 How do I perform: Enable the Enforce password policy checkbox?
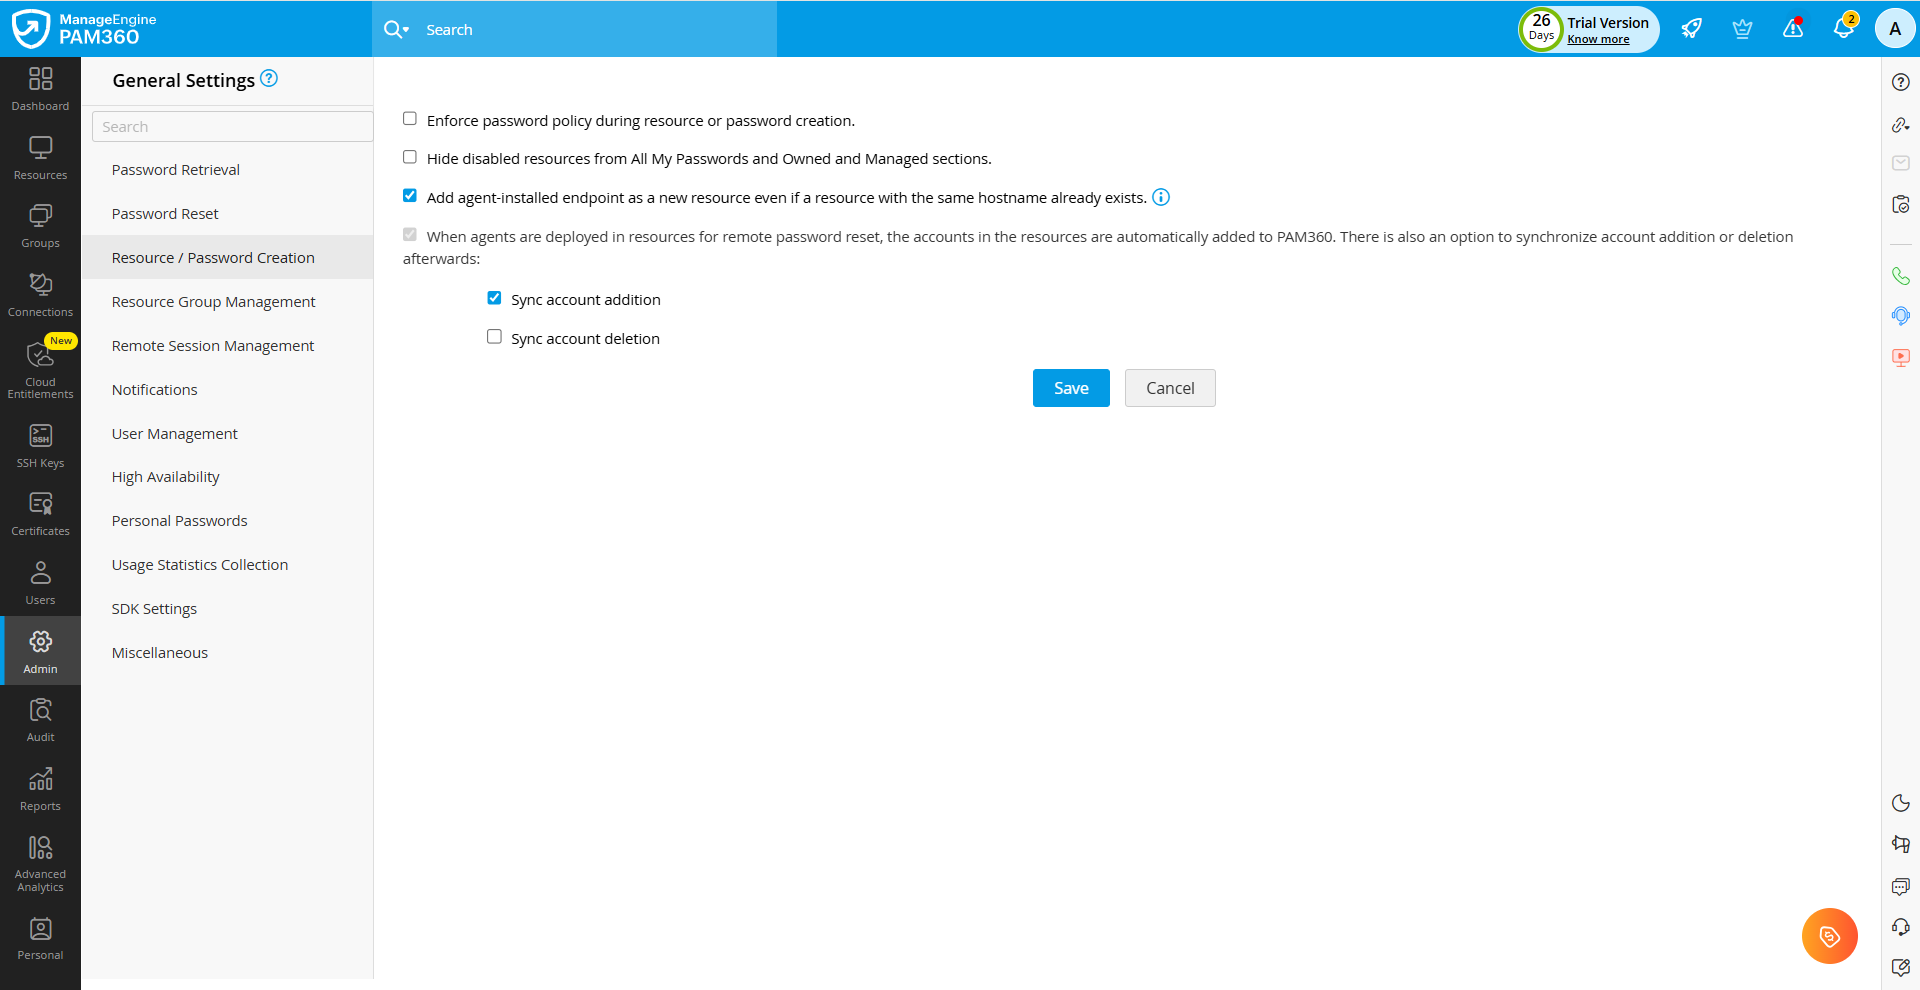(409, 118)
